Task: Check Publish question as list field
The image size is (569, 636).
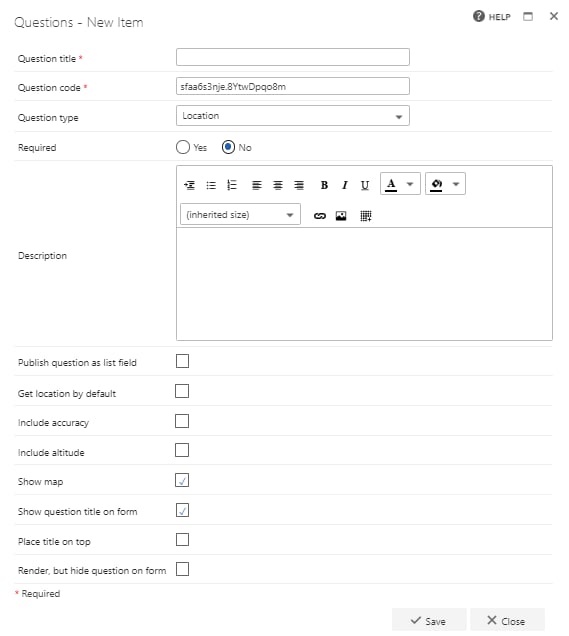Action: pyautogui.click(x=183, y=361)
